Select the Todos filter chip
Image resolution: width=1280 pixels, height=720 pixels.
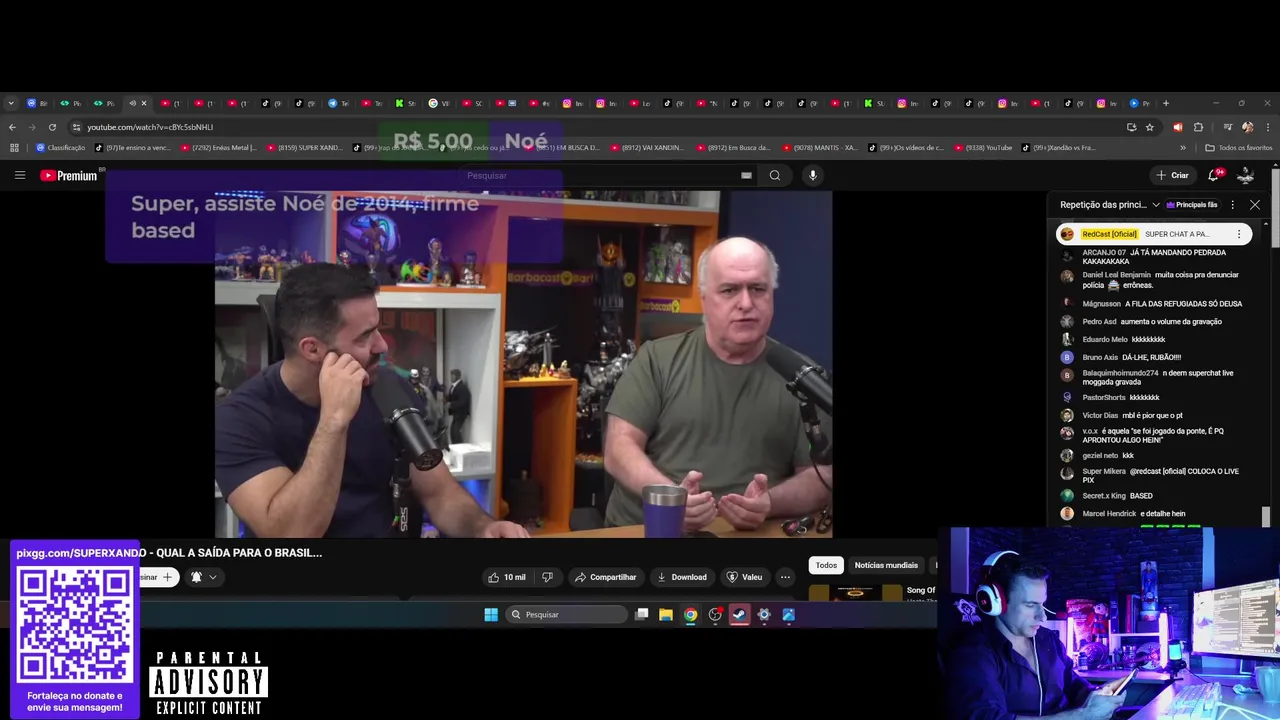[x=826, y=565]
